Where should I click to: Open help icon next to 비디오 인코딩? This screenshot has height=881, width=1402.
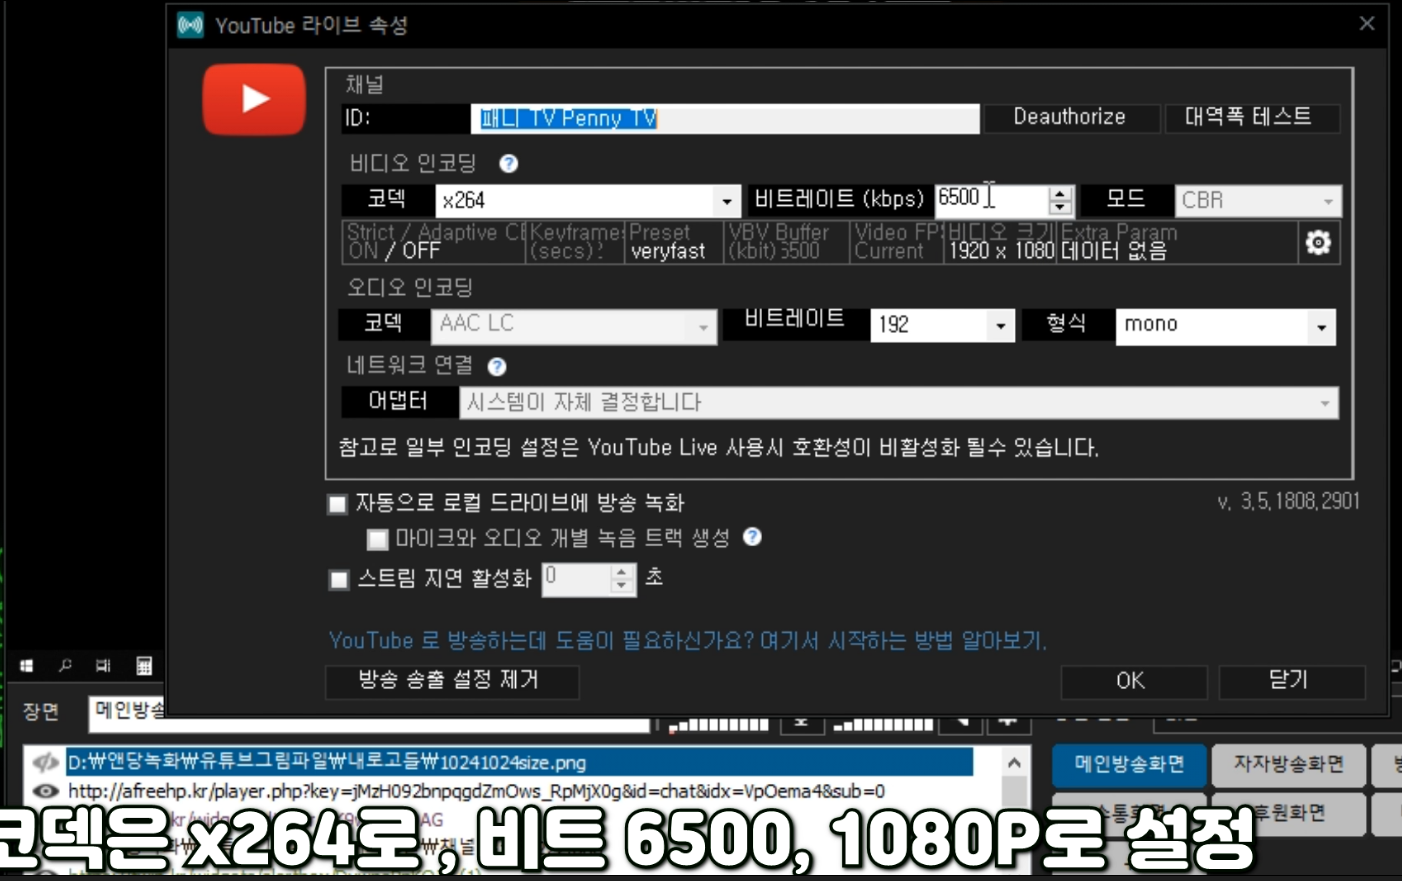(x=508, y=164)
